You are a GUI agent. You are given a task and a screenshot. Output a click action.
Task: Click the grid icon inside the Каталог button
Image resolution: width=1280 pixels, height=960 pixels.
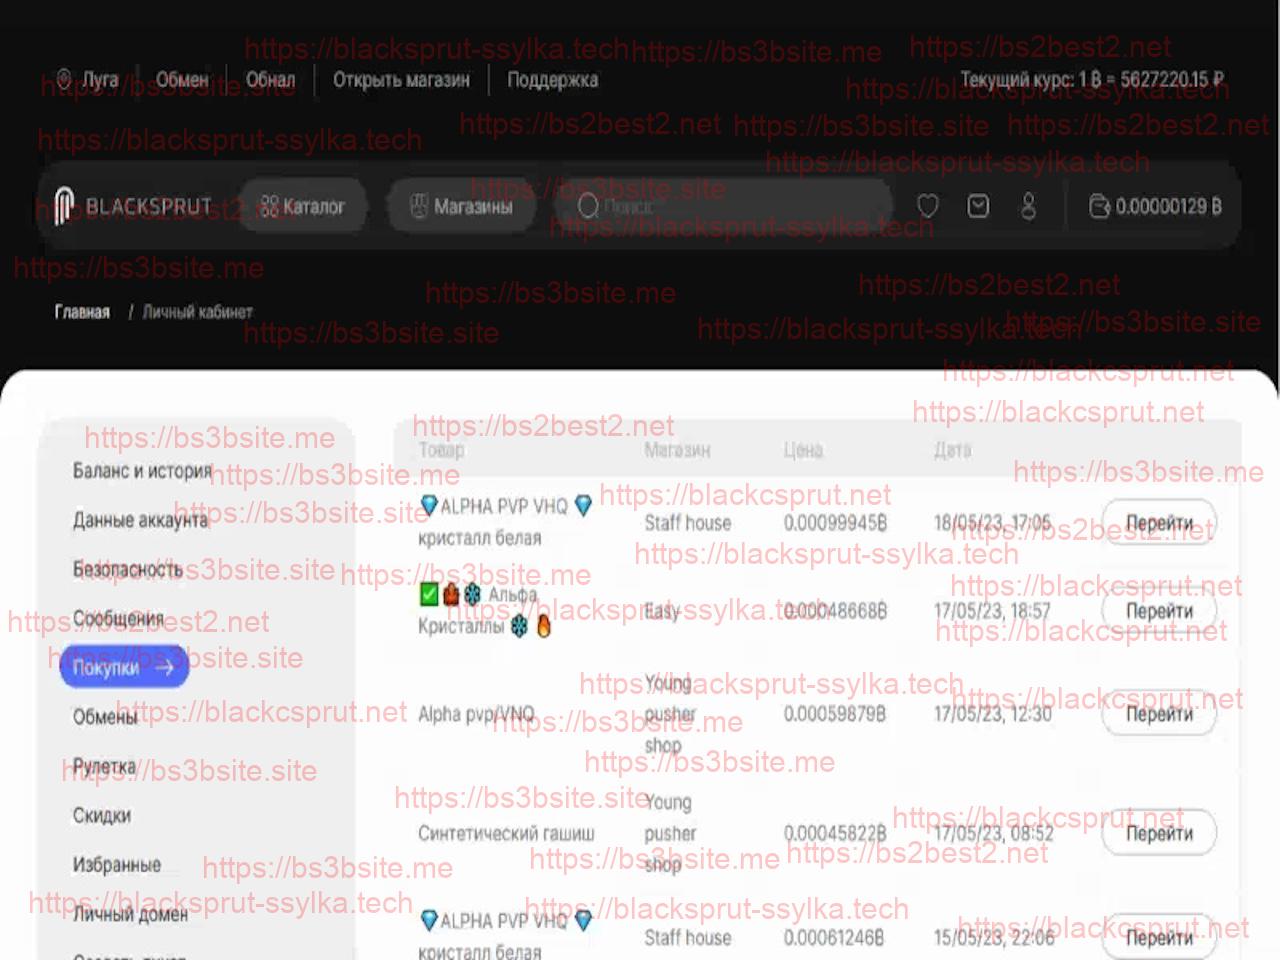[268, 206]
